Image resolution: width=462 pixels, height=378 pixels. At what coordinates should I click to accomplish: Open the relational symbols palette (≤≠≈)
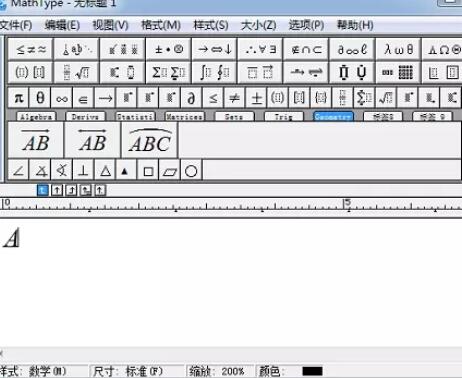click(30, 49)
